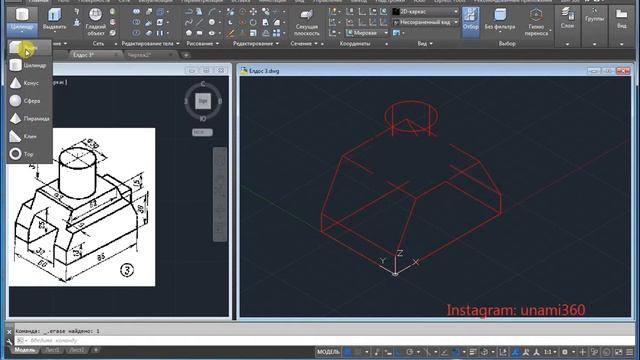Open the 1:1 annotation scale dropdown
The height and width of the screenshot is (360, 640).
pos(550,352)
